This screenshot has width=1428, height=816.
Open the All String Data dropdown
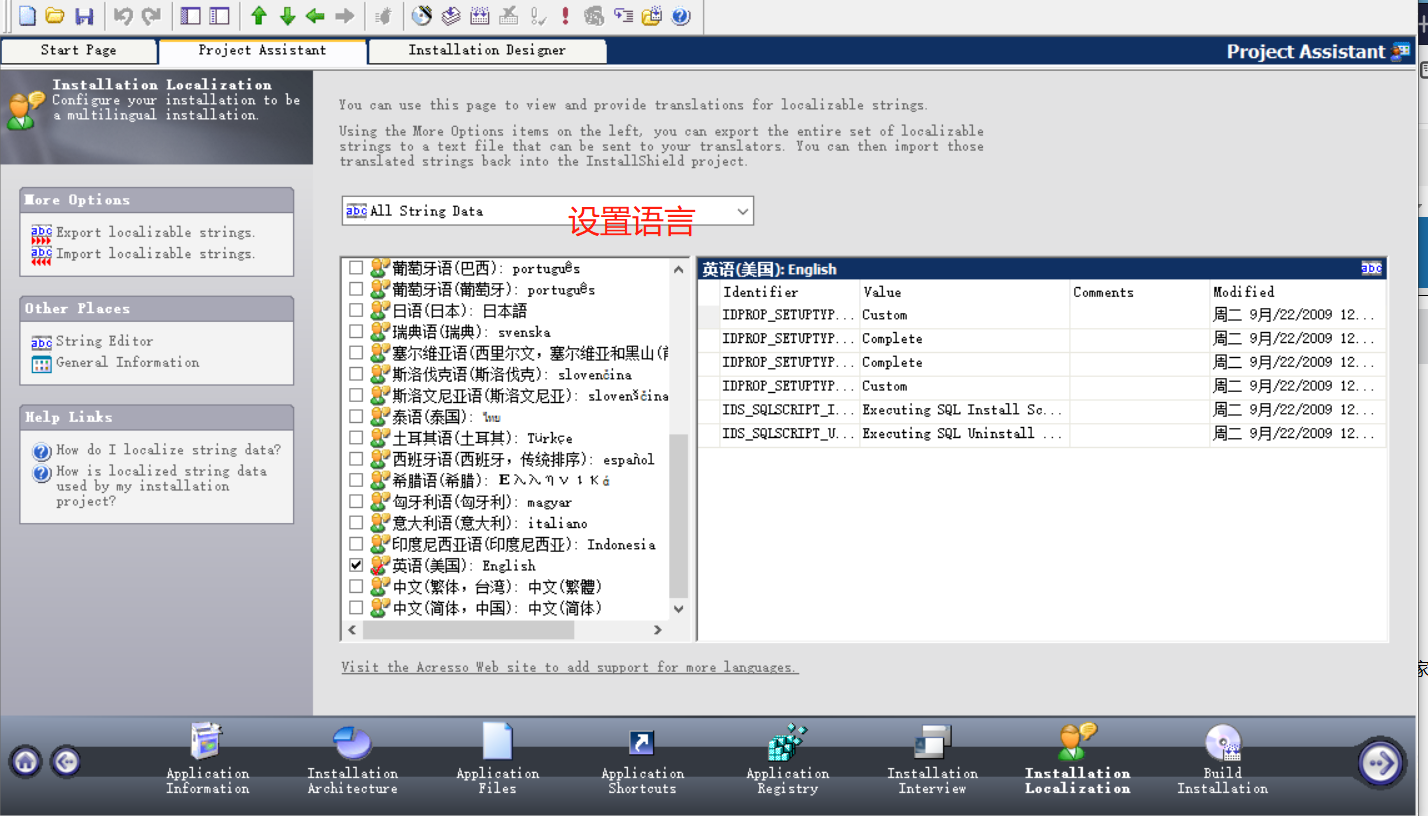click(x=742, y=211)
